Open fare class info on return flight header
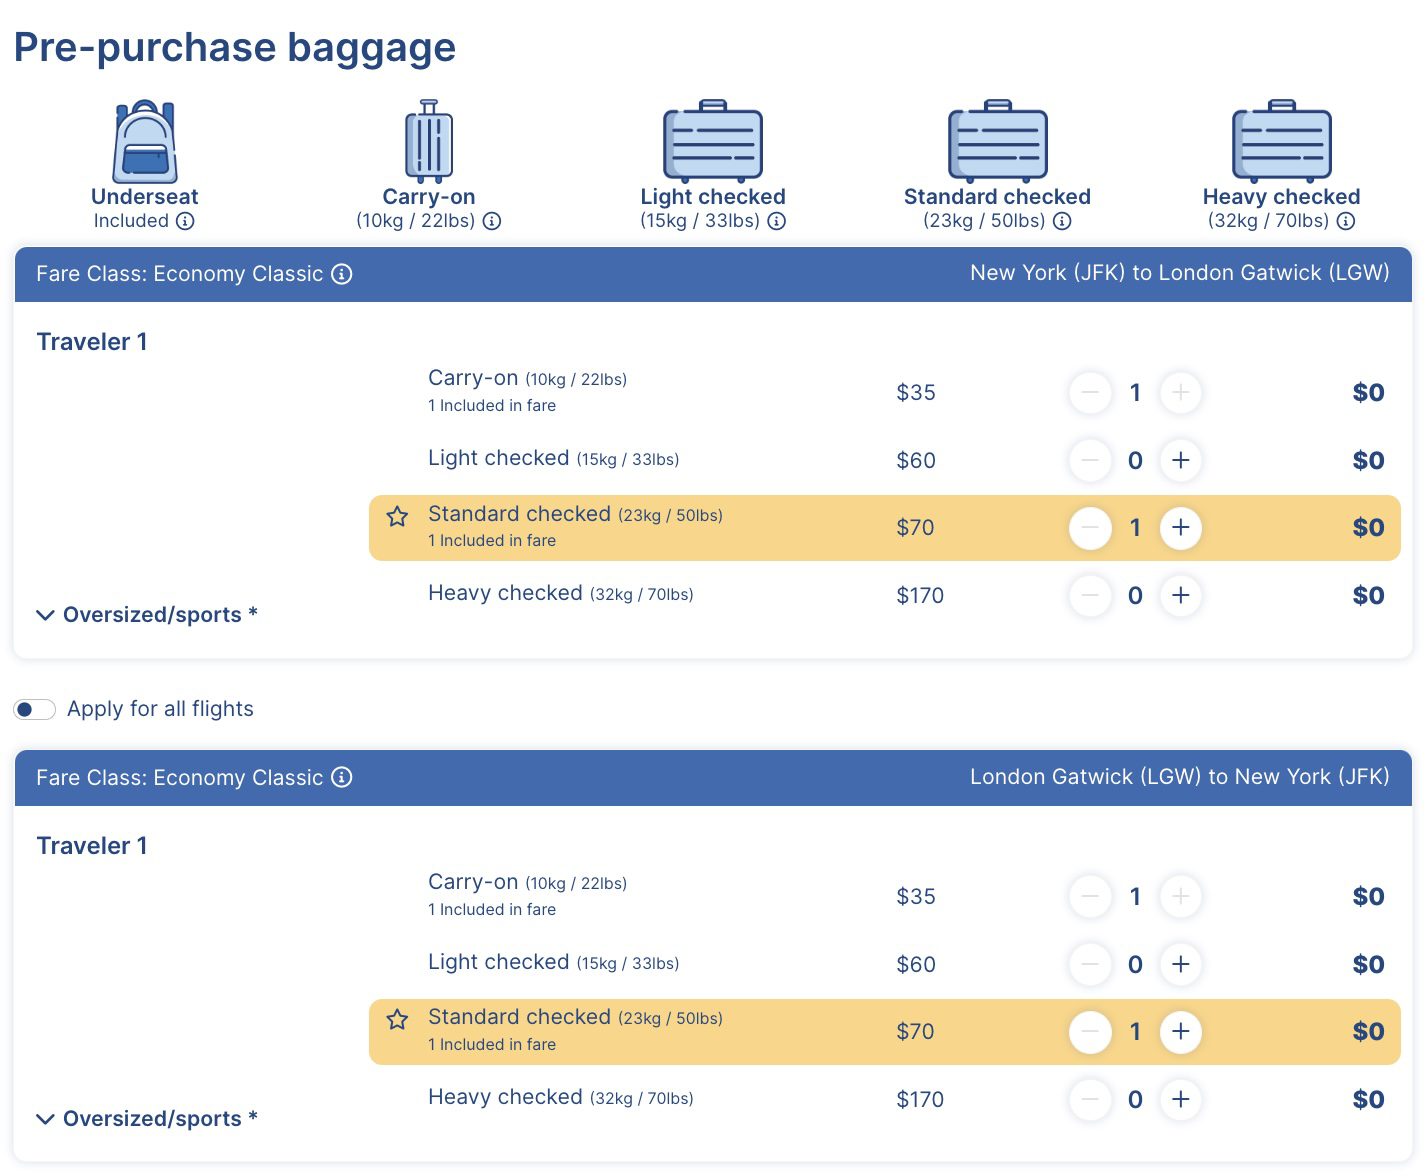 343,777
